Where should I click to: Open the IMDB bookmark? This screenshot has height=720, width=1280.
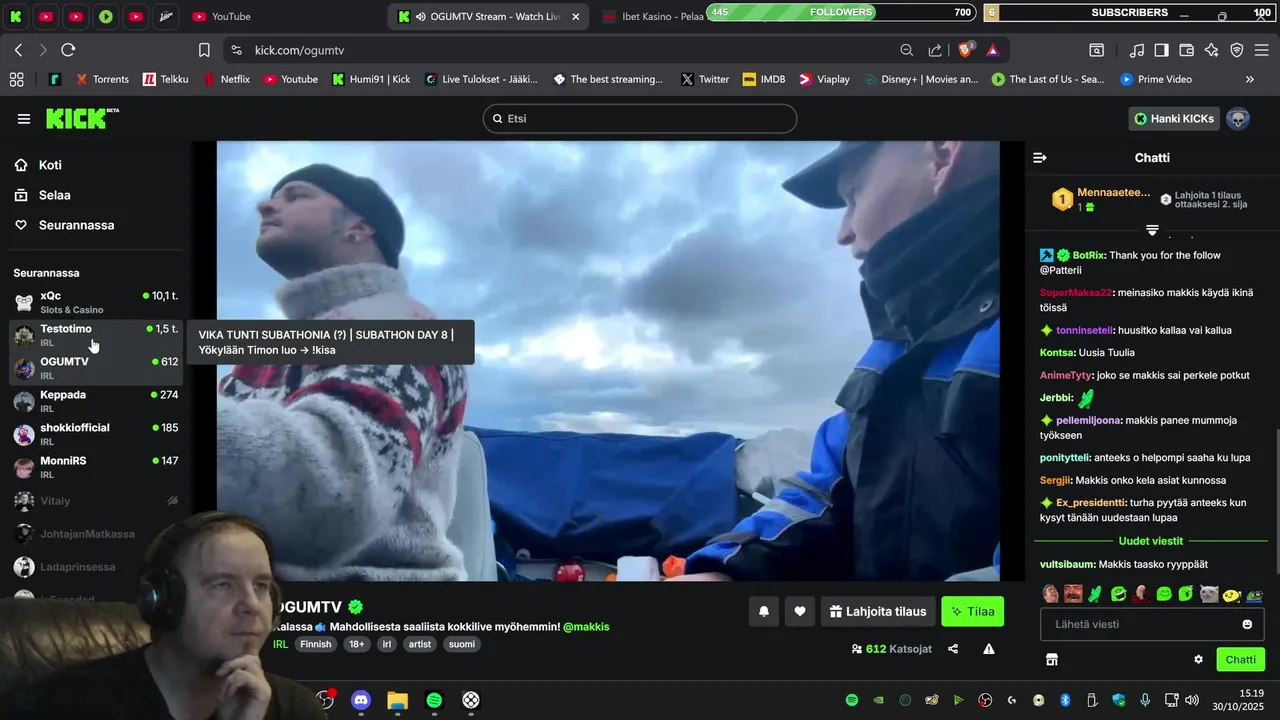coord(764,79)
